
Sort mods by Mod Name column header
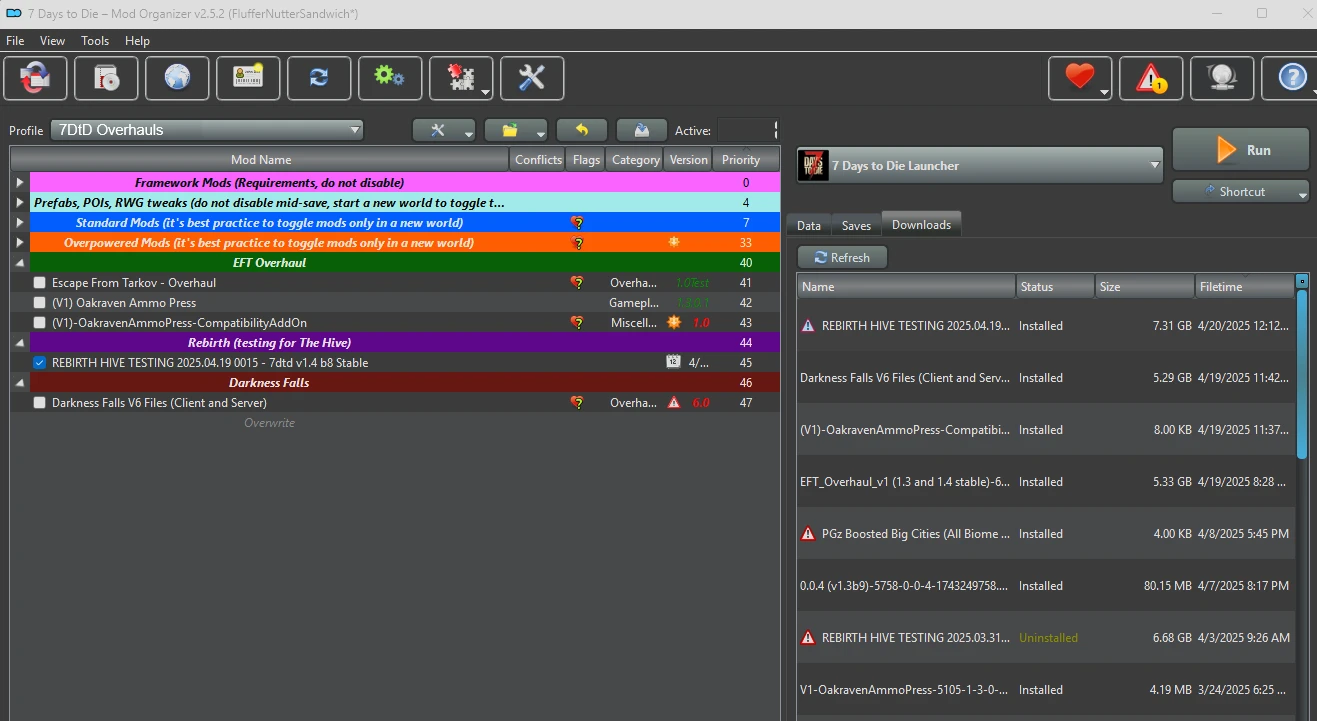(x=261, y=159)
